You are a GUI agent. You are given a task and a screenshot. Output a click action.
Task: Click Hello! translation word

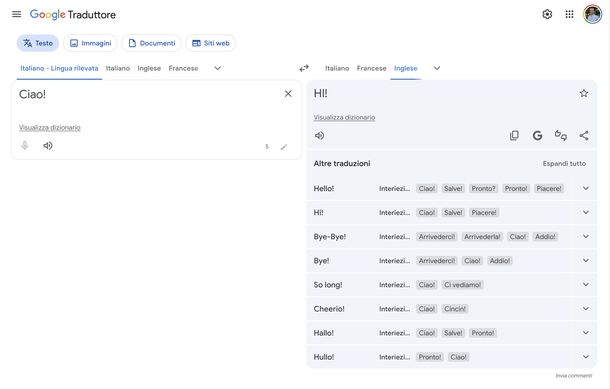[324, 189]
